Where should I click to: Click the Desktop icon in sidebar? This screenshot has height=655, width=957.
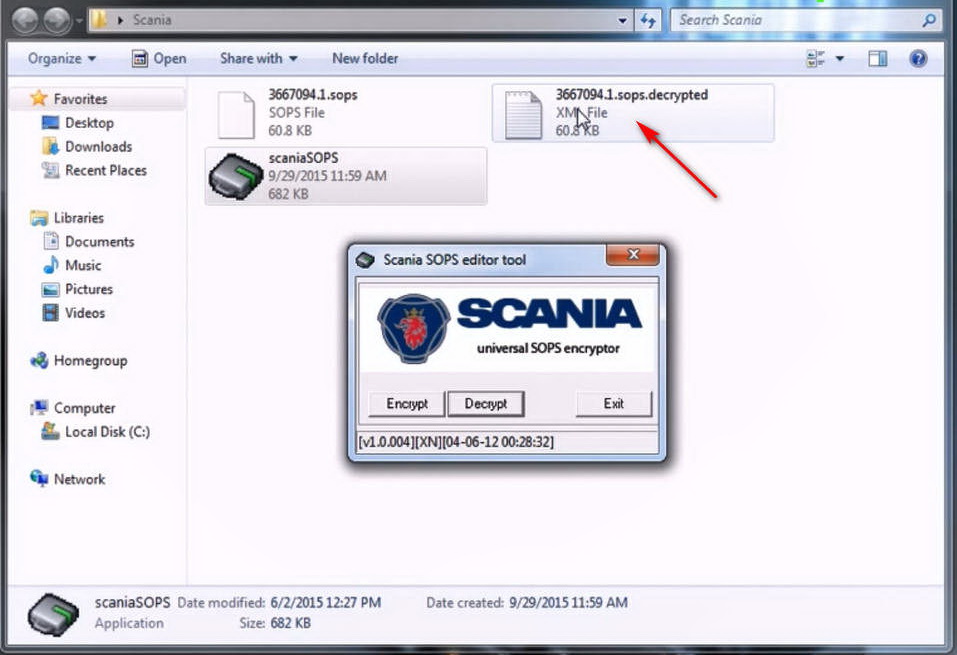tap(51, 123)
